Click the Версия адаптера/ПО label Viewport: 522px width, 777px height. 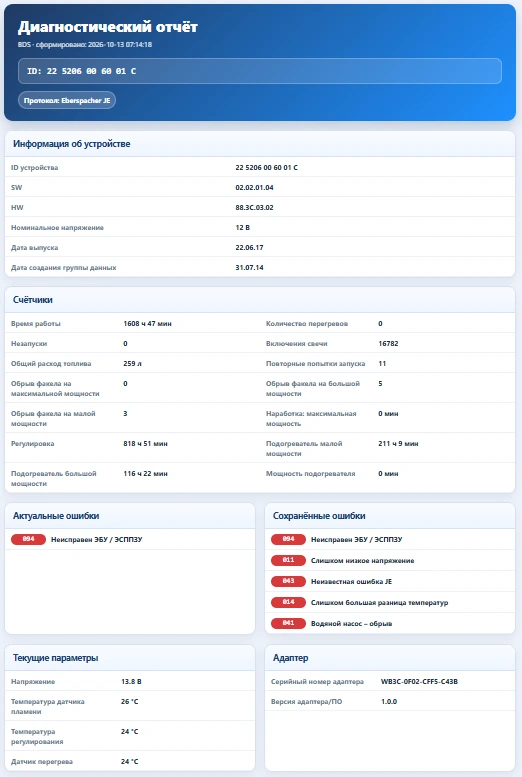[306, 702]
